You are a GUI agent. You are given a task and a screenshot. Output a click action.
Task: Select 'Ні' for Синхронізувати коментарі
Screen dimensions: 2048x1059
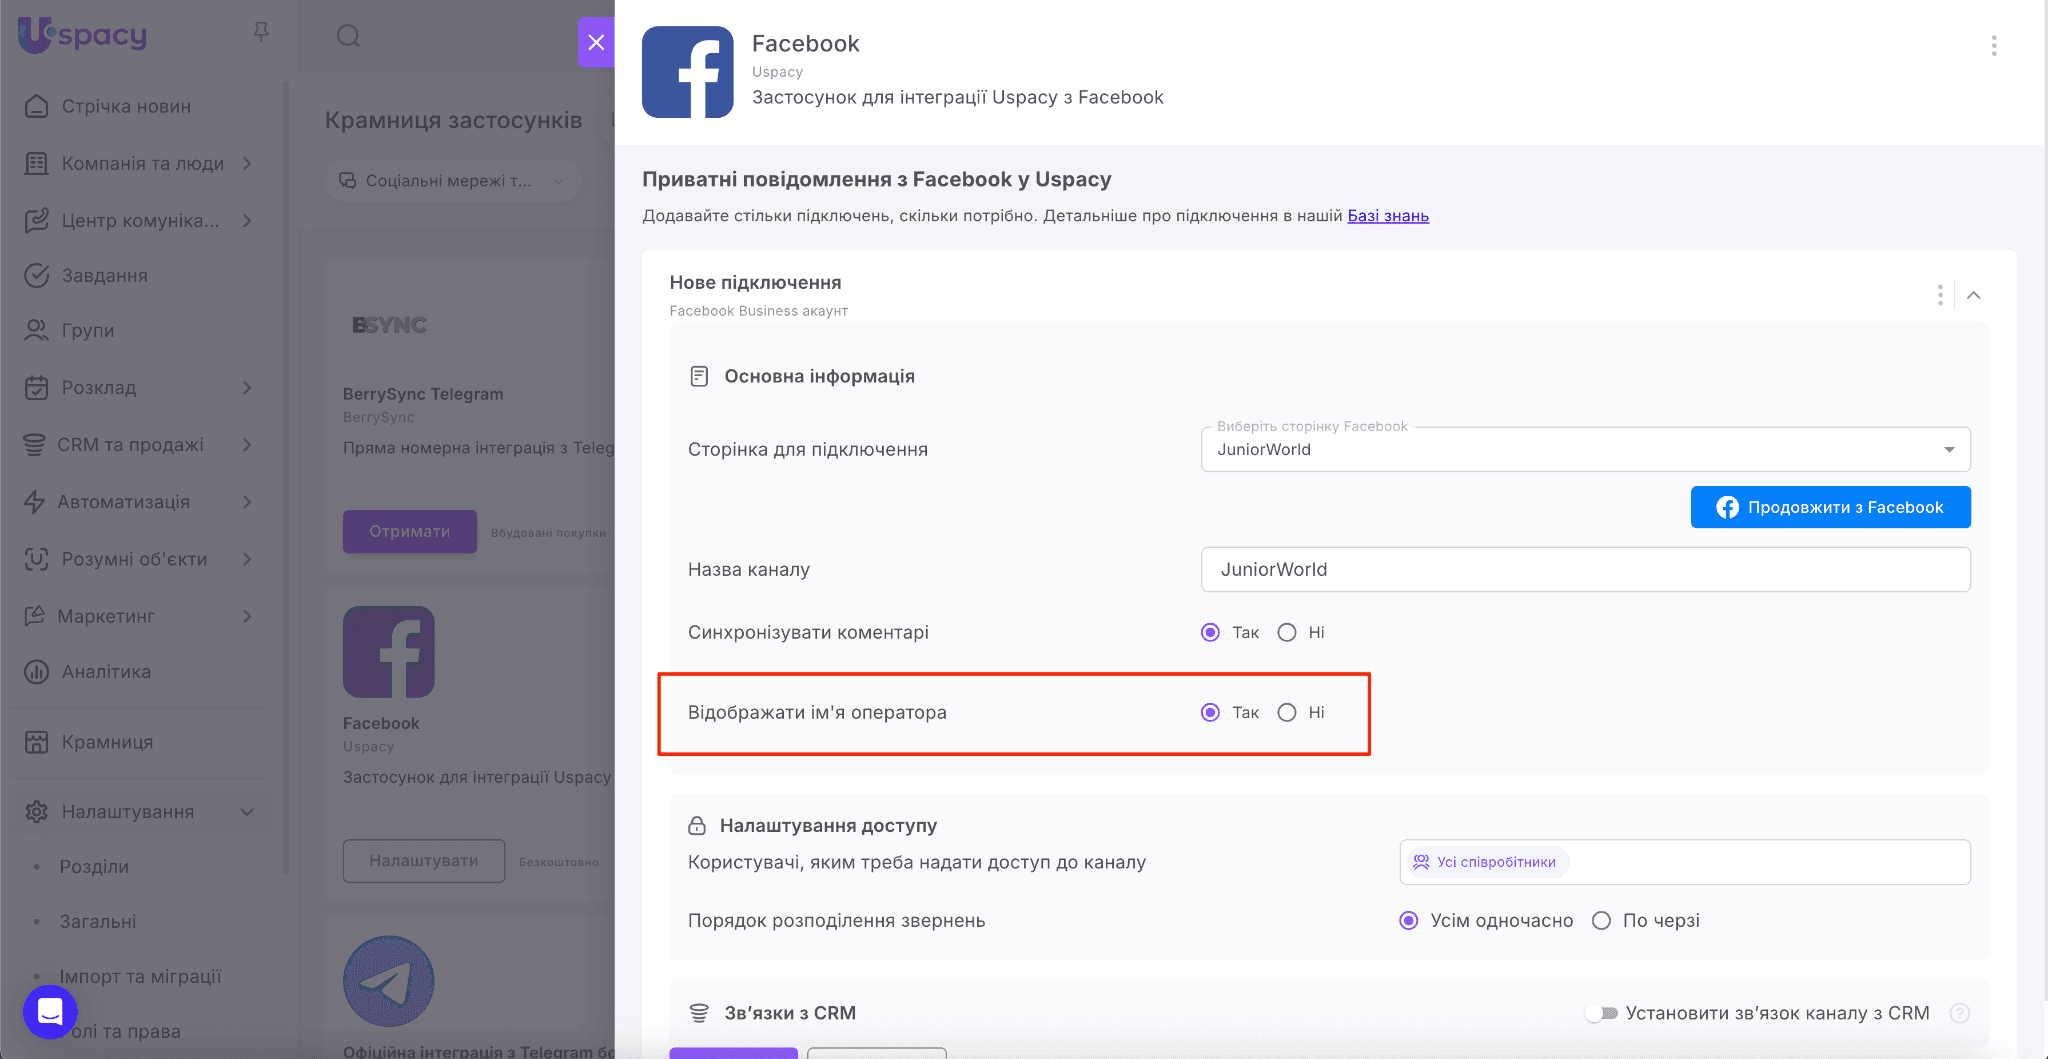point(1287,632)
